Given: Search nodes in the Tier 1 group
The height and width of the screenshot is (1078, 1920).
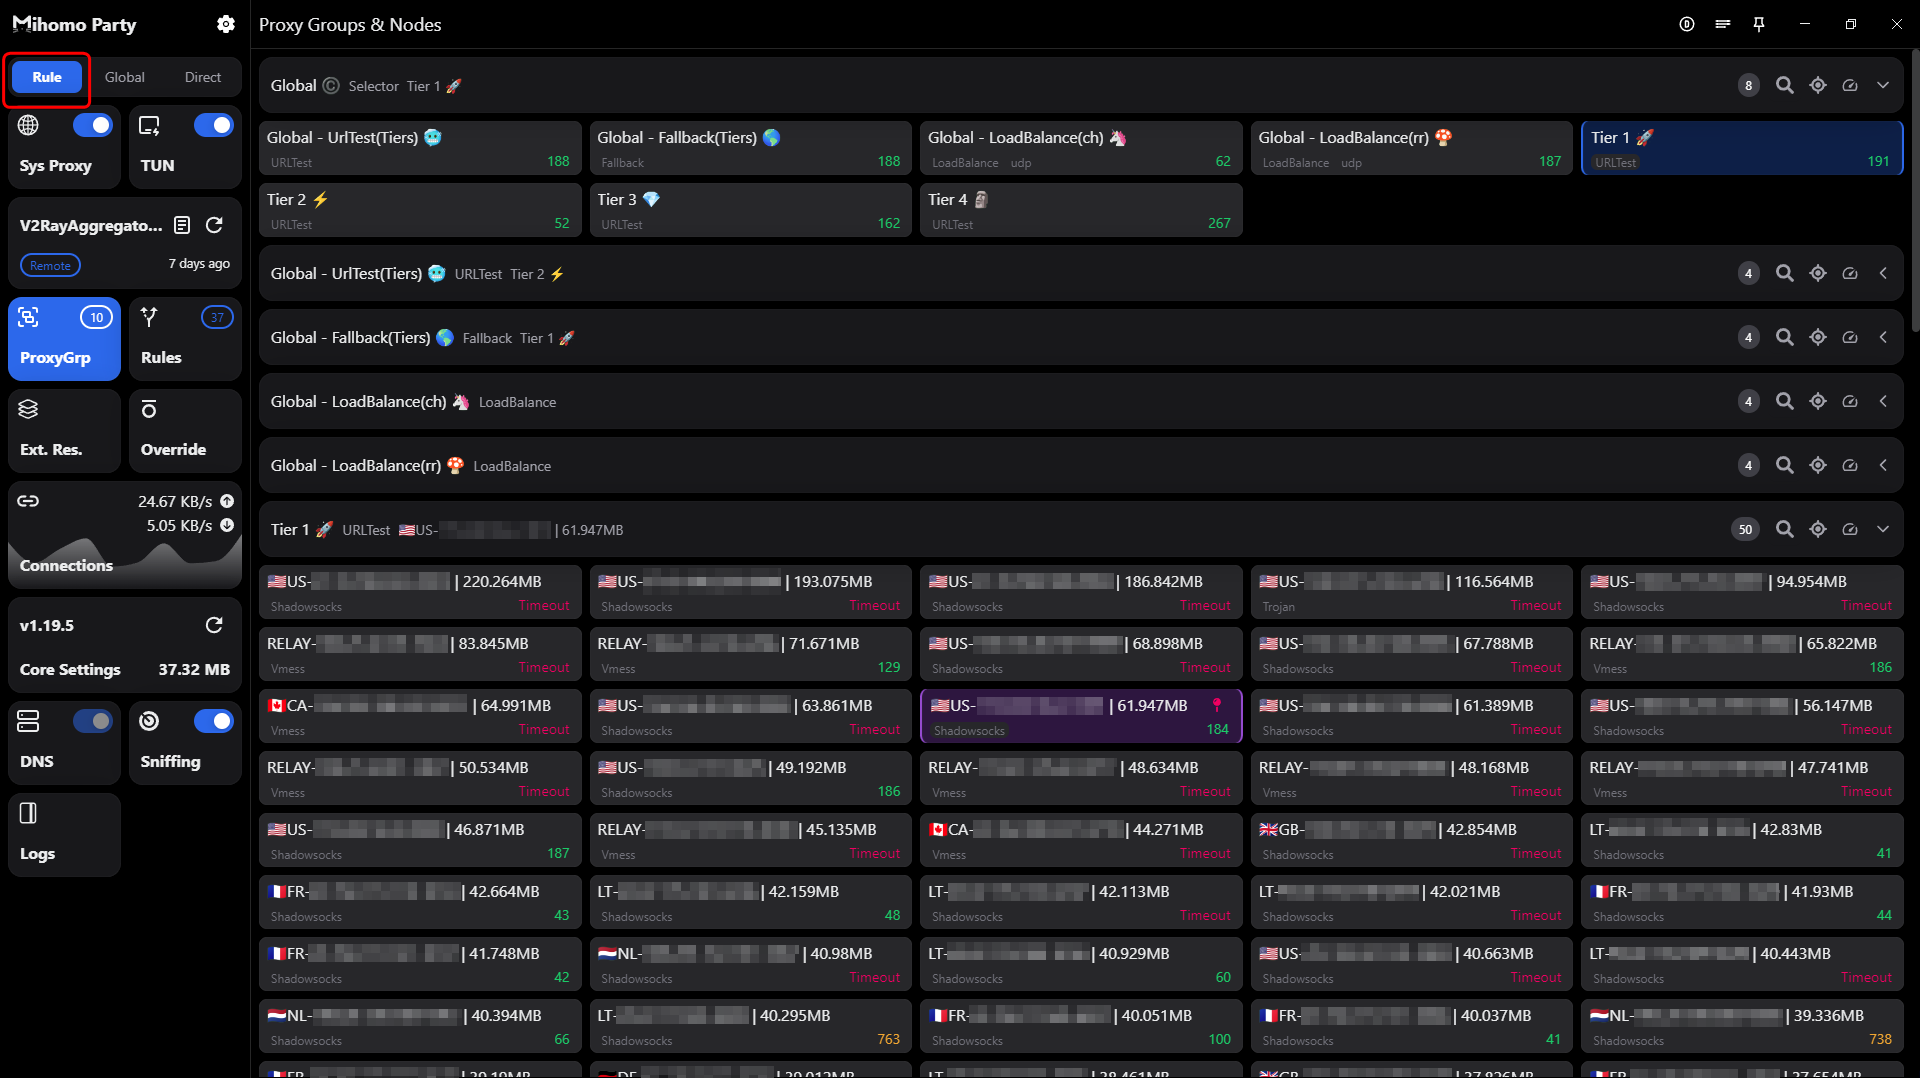Looking at the screenshot, I should pos(1784,529).
